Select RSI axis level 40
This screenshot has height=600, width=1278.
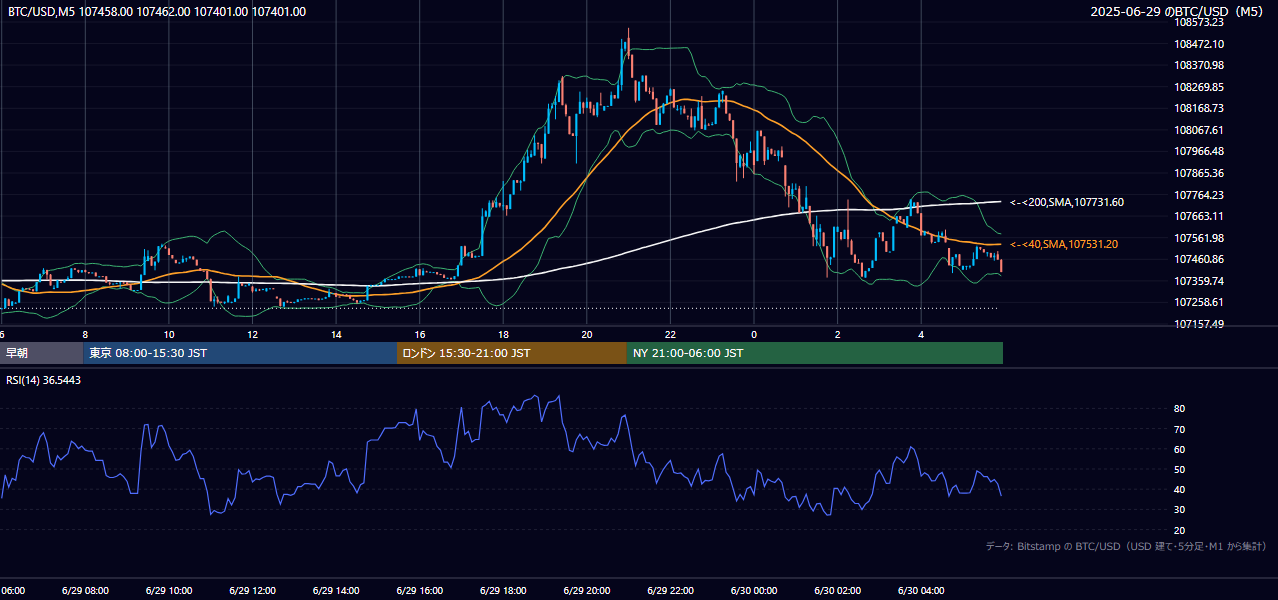pos(1180,489)
